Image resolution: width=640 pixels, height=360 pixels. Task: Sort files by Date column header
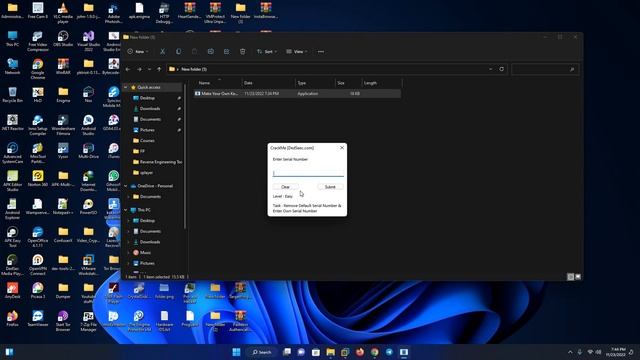pyautogui.click(x=269, y=83)
